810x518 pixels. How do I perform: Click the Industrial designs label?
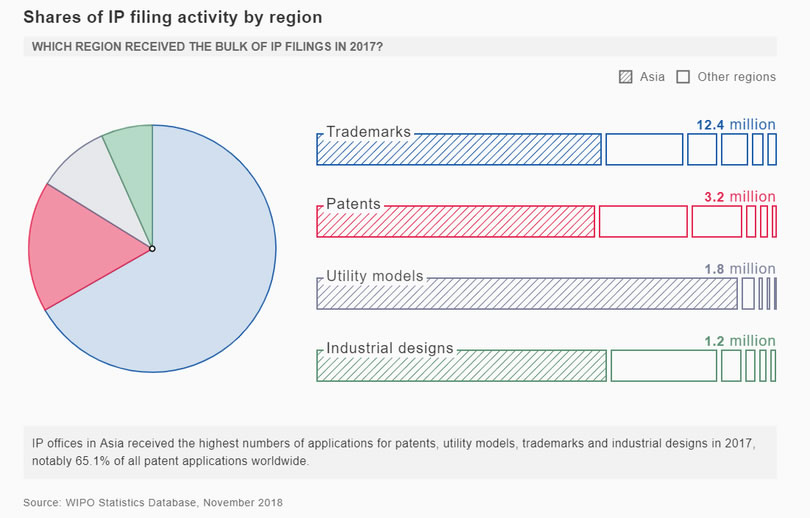[x=389, y=348]
